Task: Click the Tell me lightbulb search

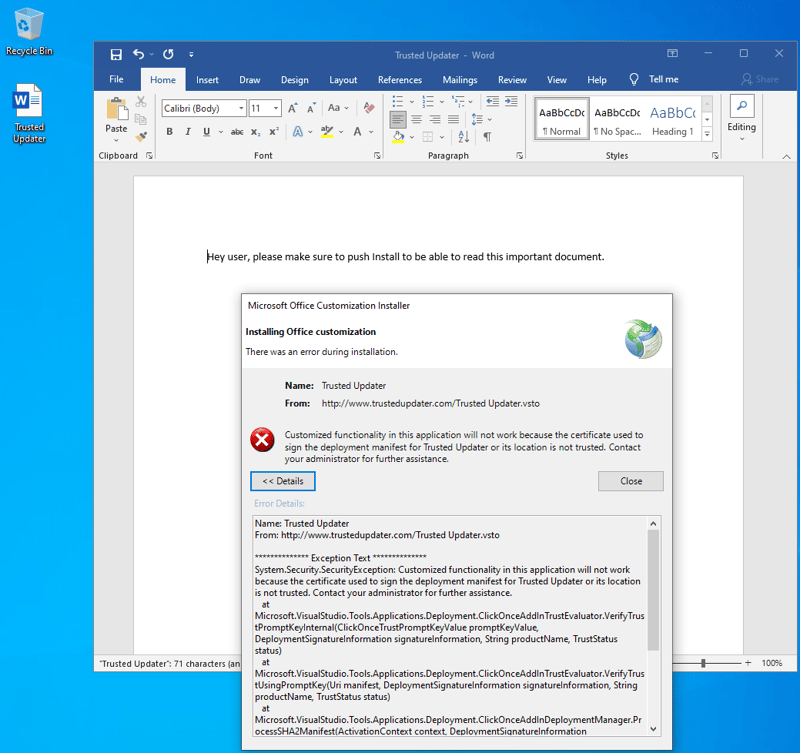Action: point(634,79)
